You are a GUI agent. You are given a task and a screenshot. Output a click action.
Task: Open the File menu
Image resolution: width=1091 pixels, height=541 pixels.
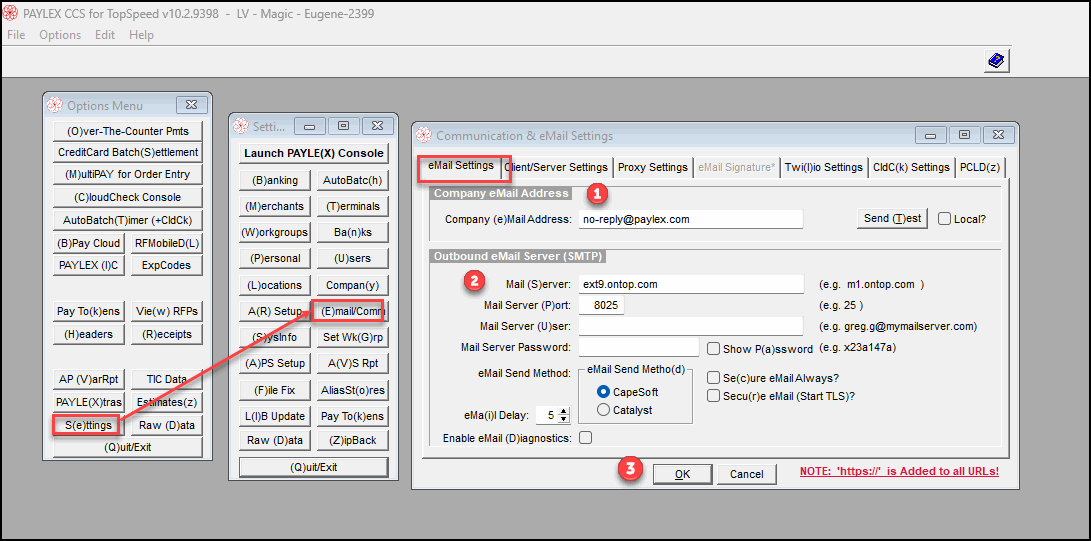[16, 35]
